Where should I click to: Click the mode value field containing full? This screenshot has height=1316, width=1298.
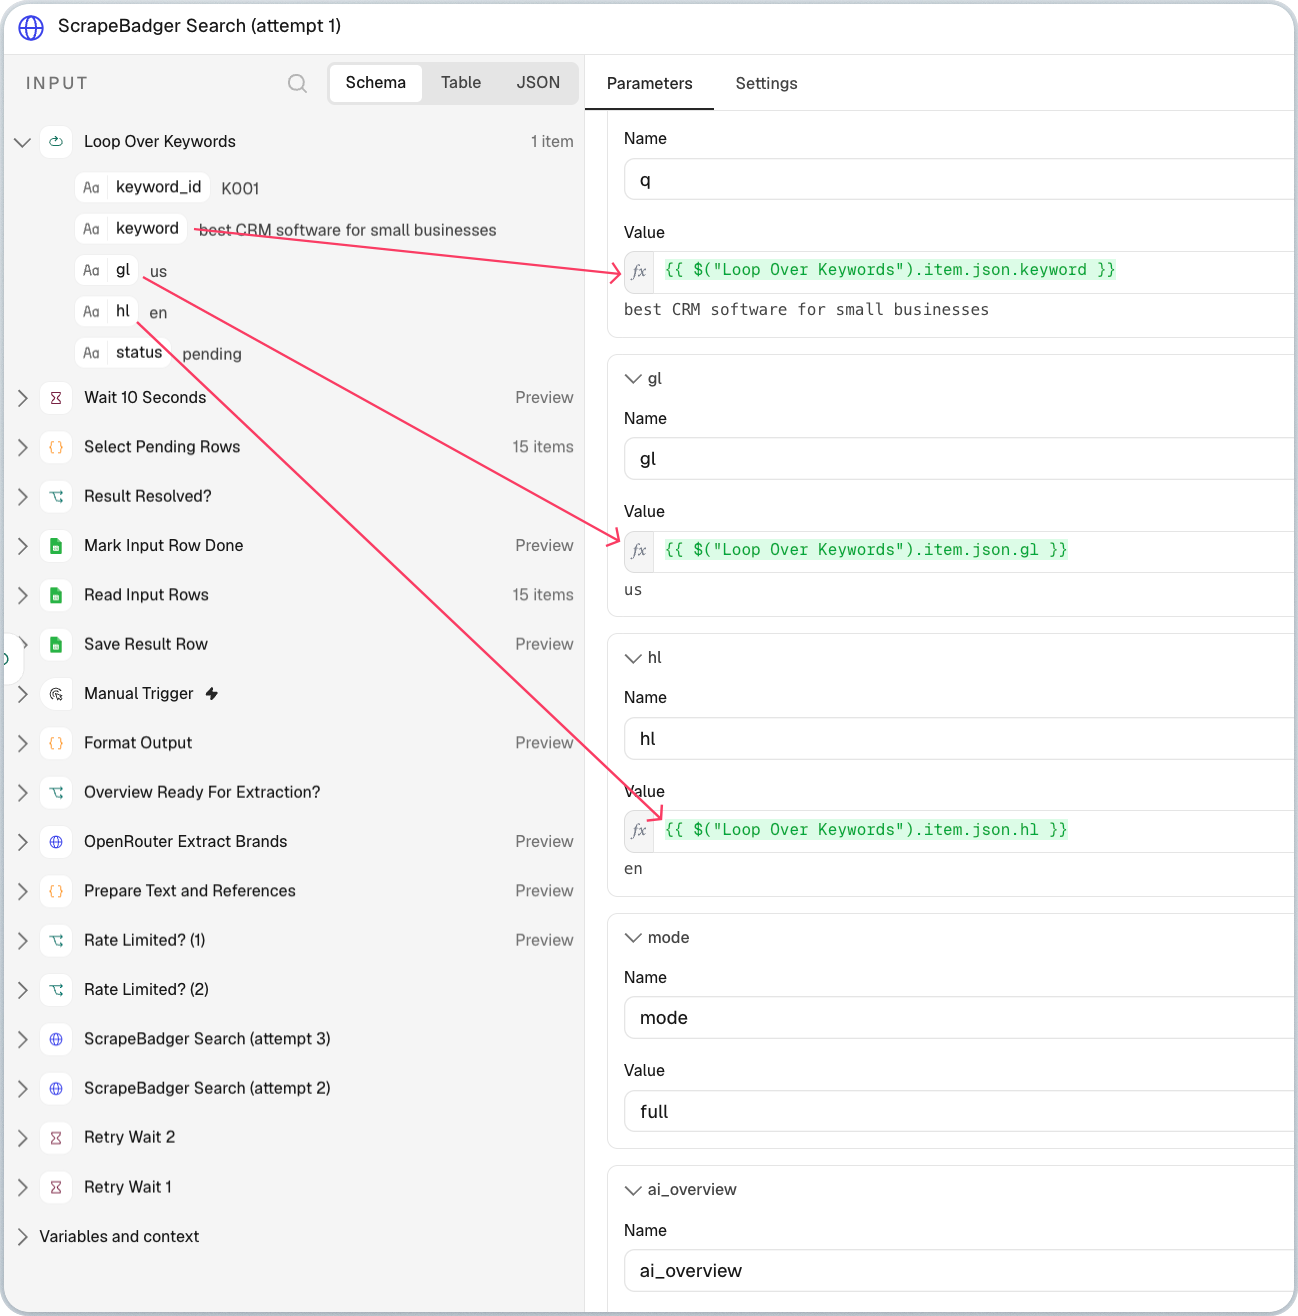[x=959, y=1111]
